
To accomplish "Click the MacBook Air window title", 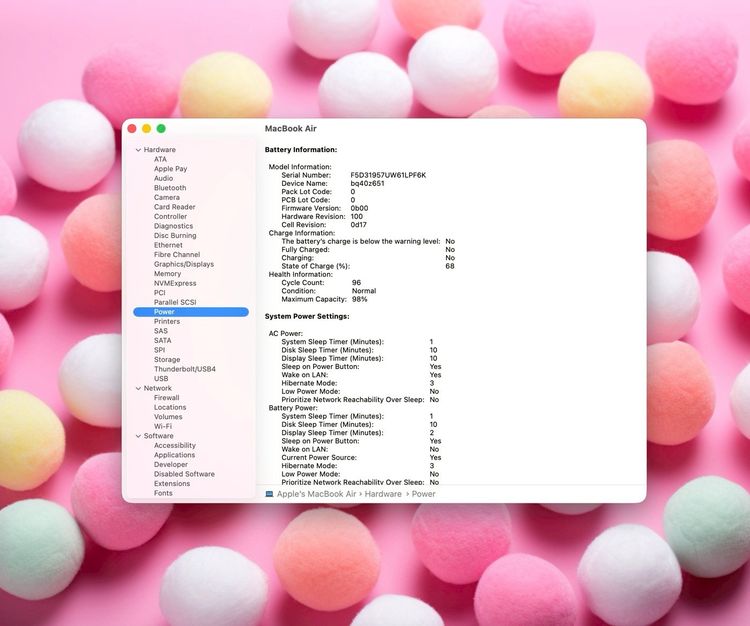I will point(291,129).
